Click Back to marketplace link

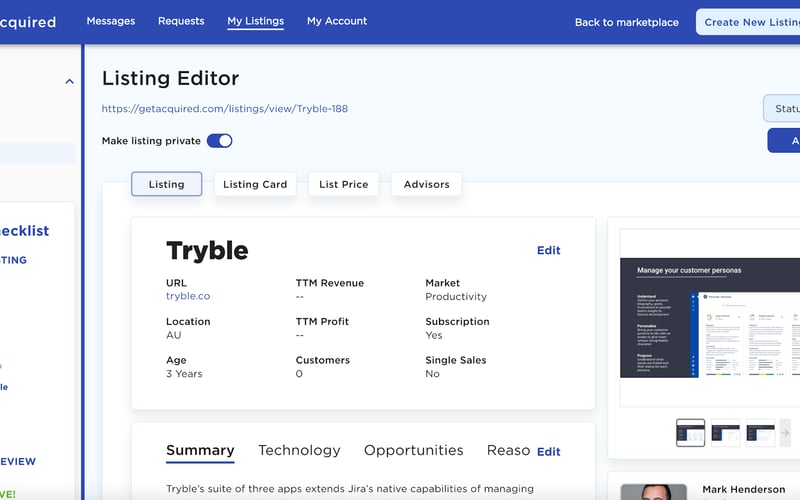coord(627,22)
